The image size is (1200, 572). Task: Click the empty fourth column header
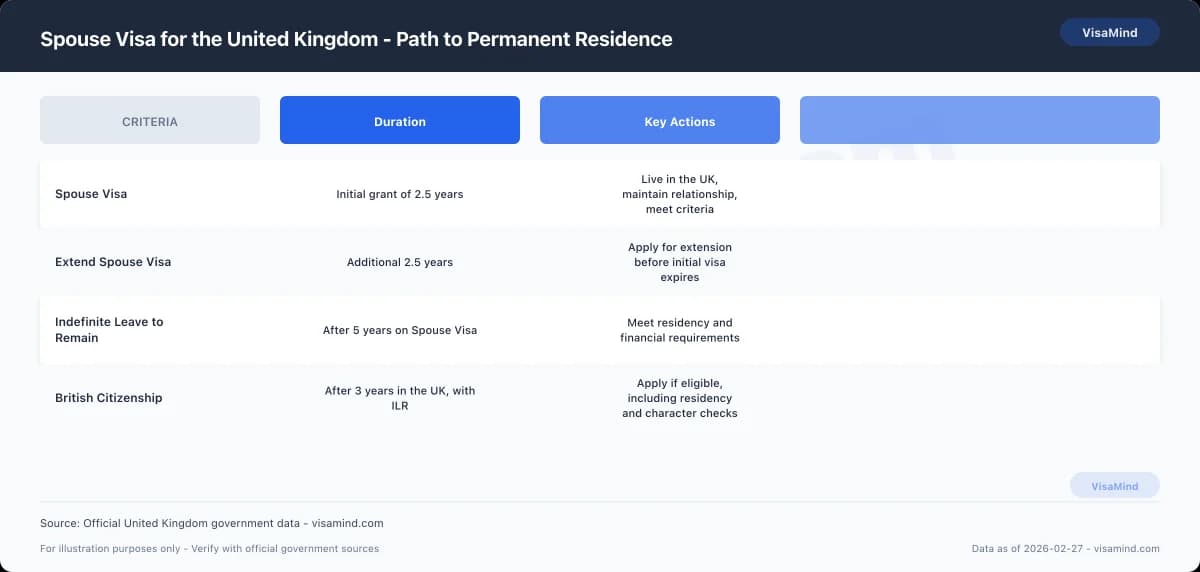click(979, 121)
